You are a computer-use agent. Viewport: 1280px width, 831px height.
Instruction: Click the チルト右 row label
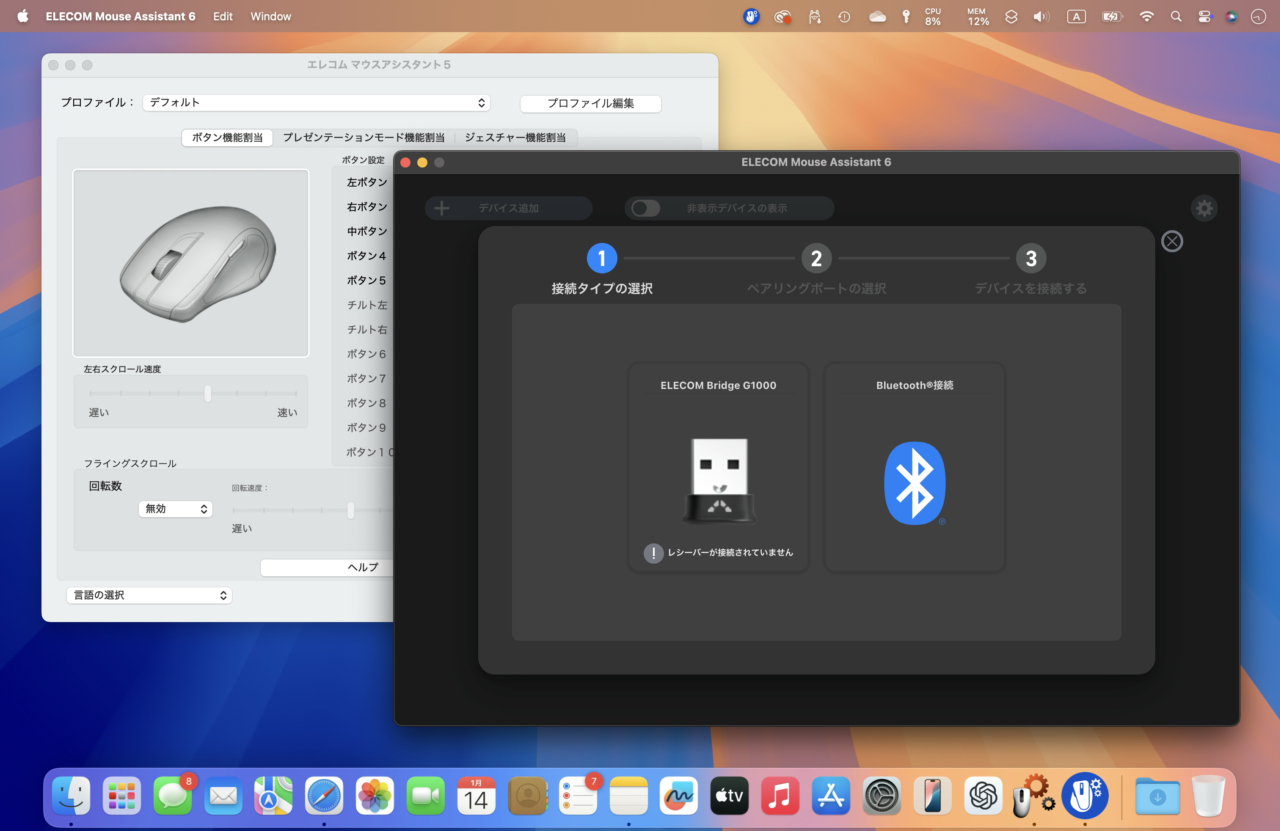click(367, 329)
